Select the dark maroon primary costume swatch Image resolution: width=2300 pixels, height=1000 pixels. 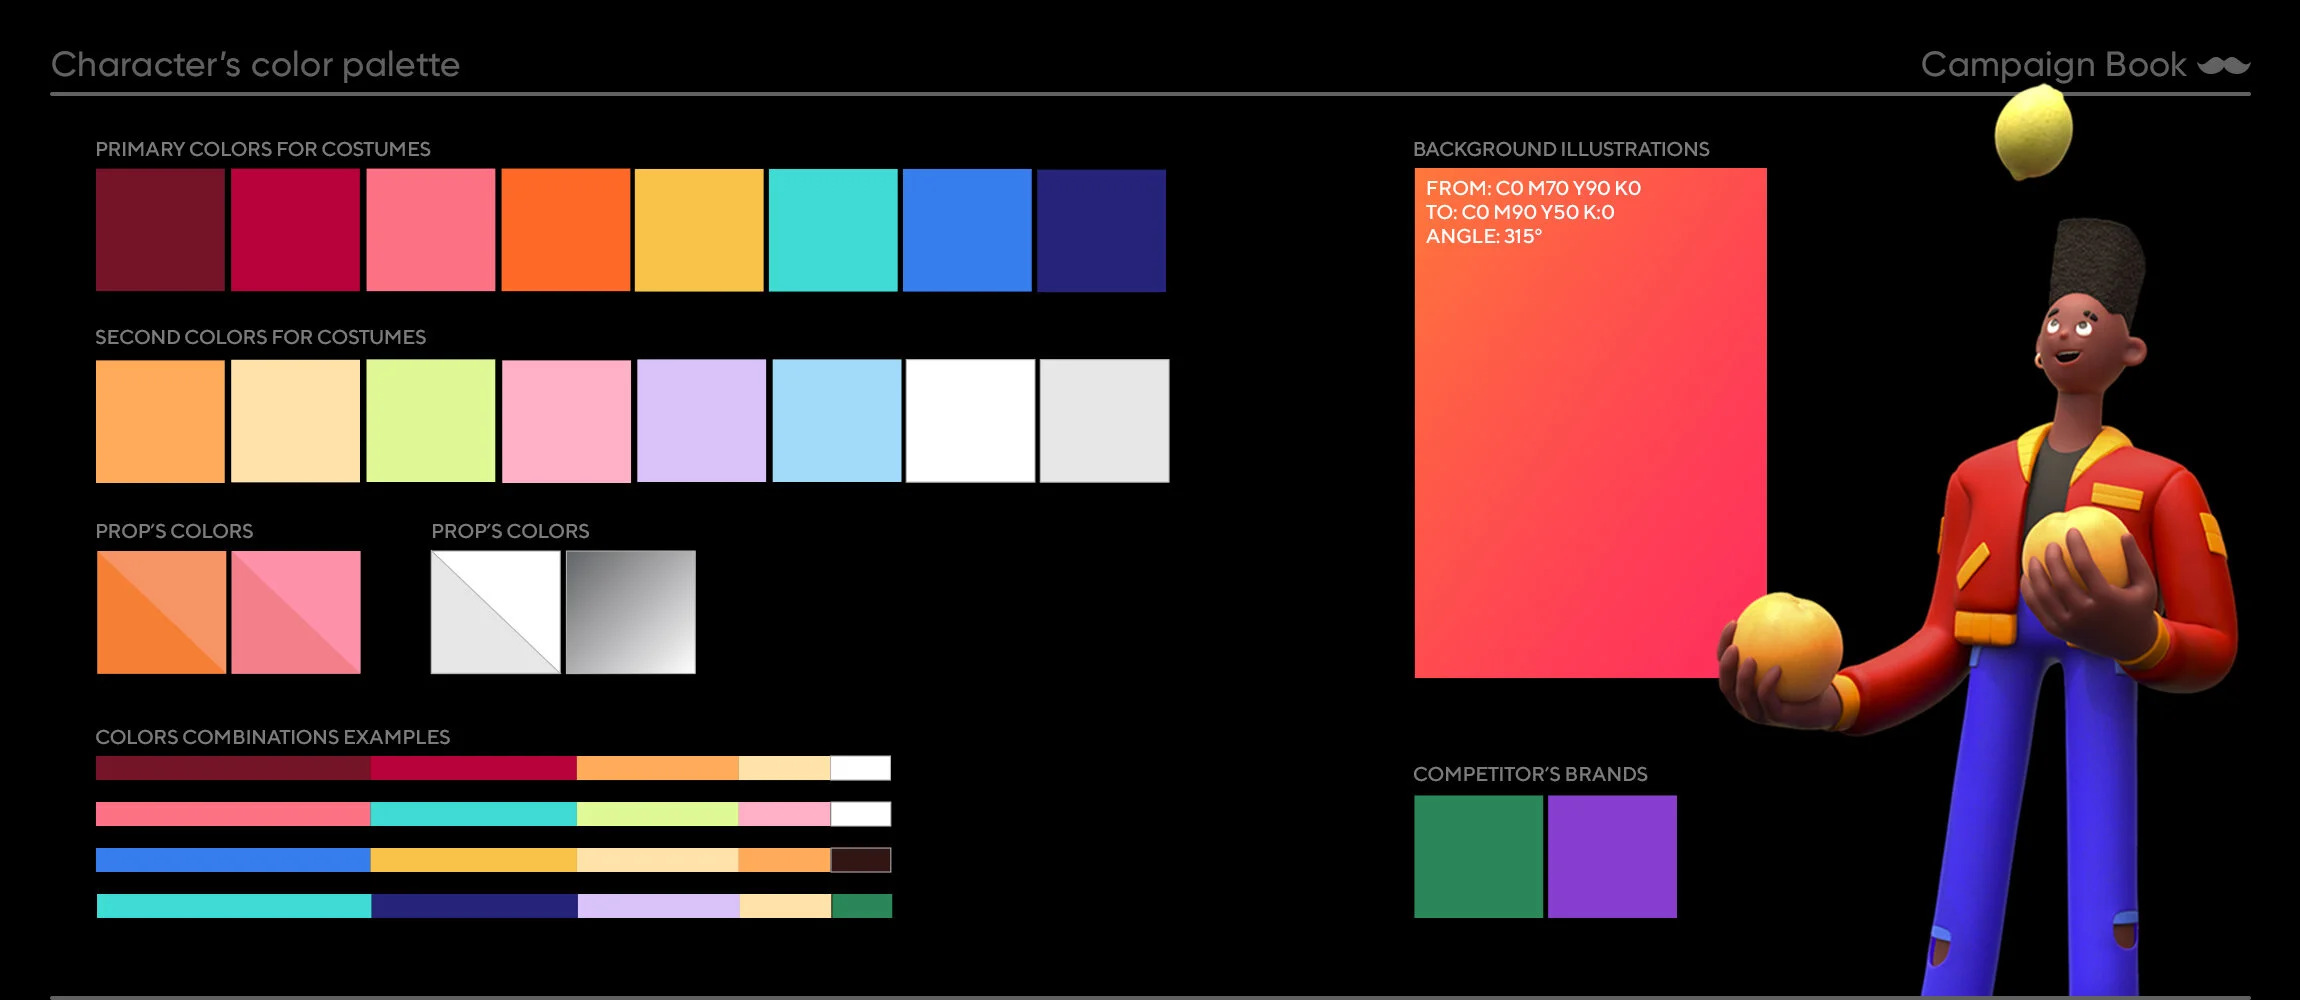pos(160,230)
